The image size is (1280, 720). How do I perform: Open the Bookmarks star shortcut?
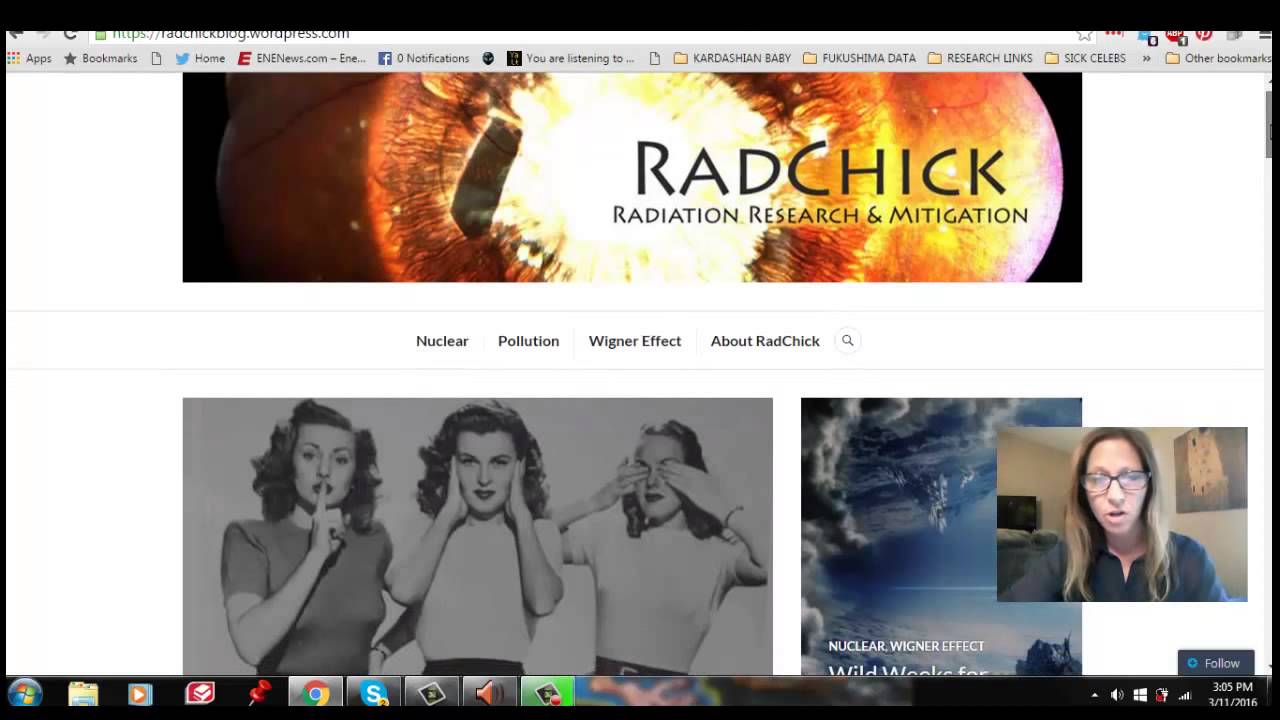(x=100, y=58)
